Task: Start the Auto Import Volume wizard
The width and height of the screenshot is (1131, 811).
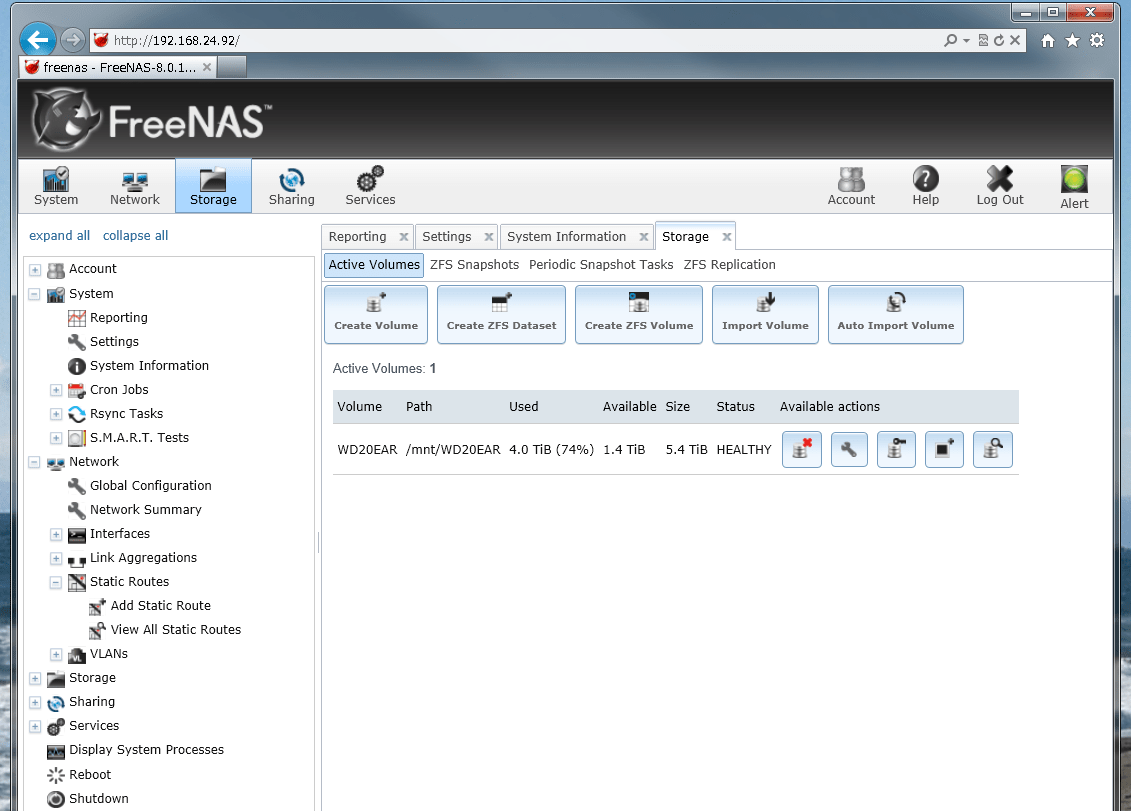Action: pos(895,314)
